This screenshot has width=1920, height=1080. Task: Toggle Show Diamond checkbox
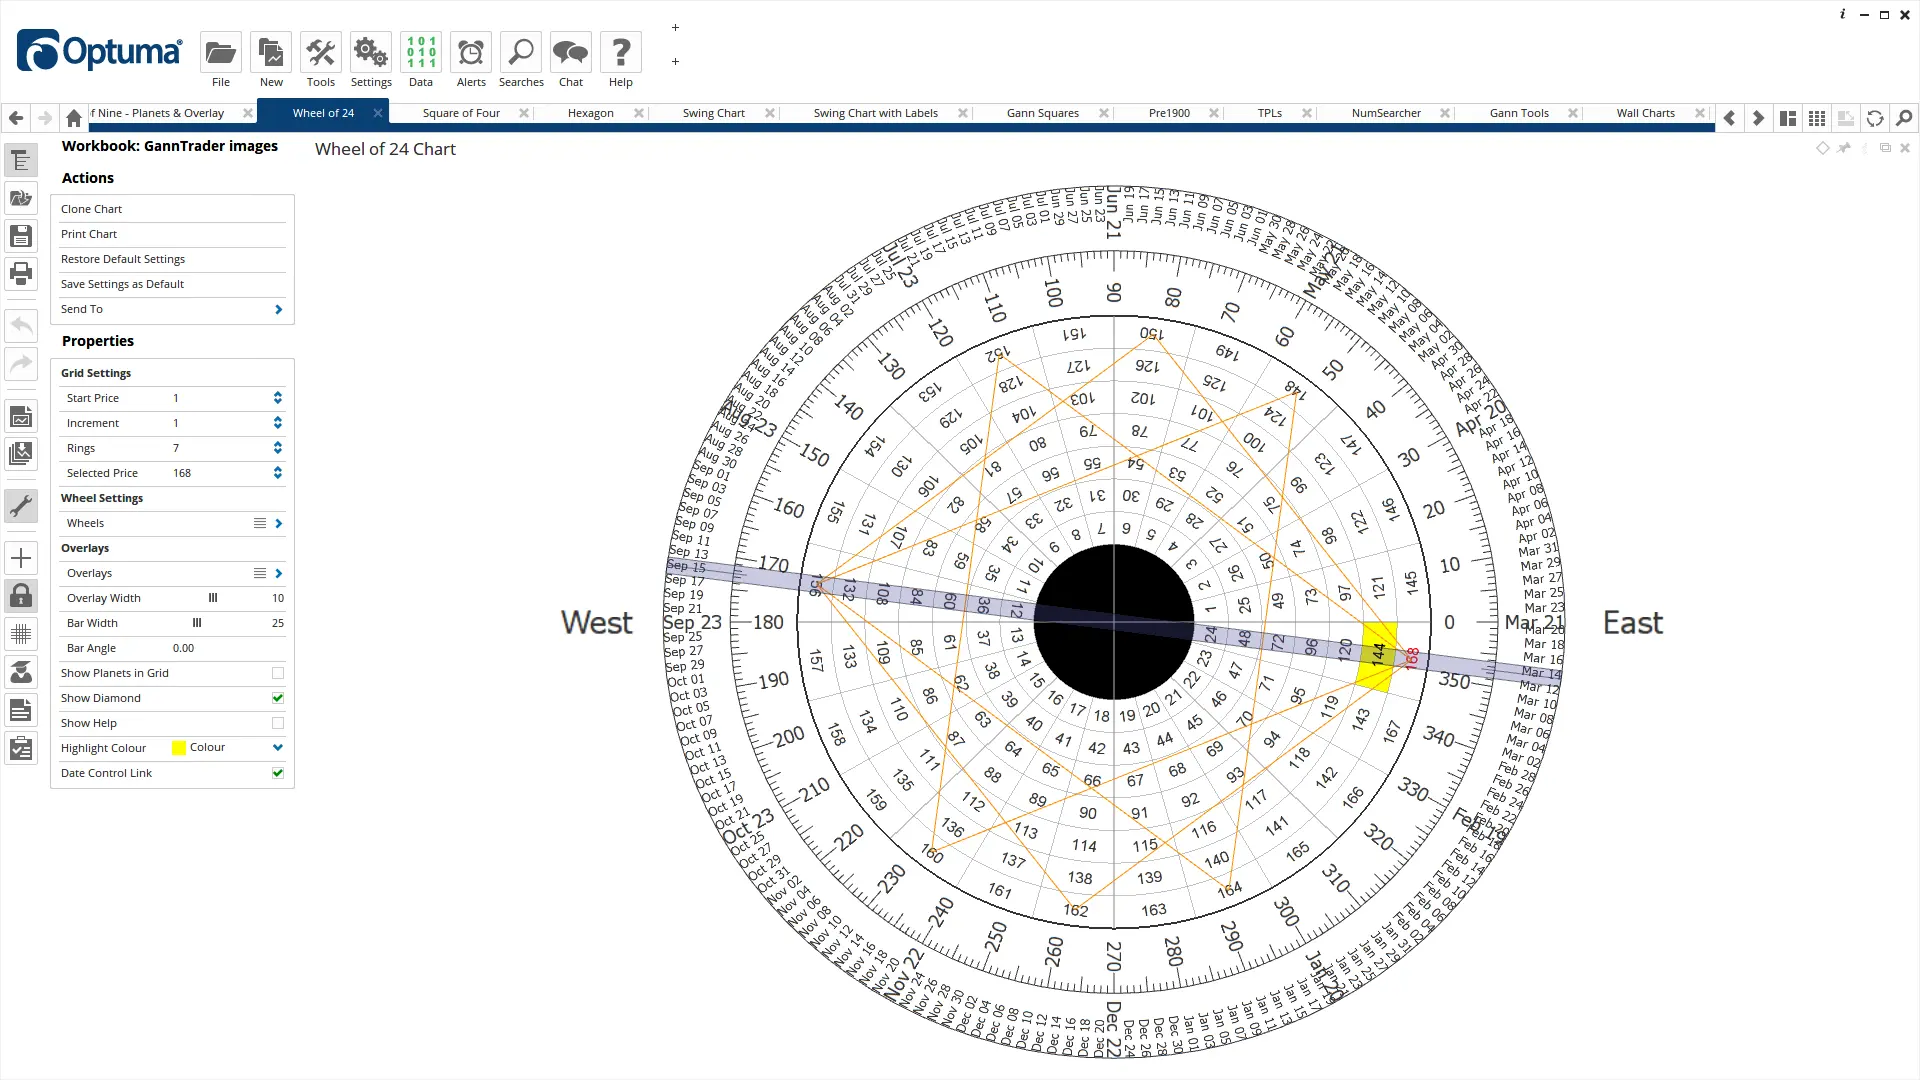pos(278,698)
